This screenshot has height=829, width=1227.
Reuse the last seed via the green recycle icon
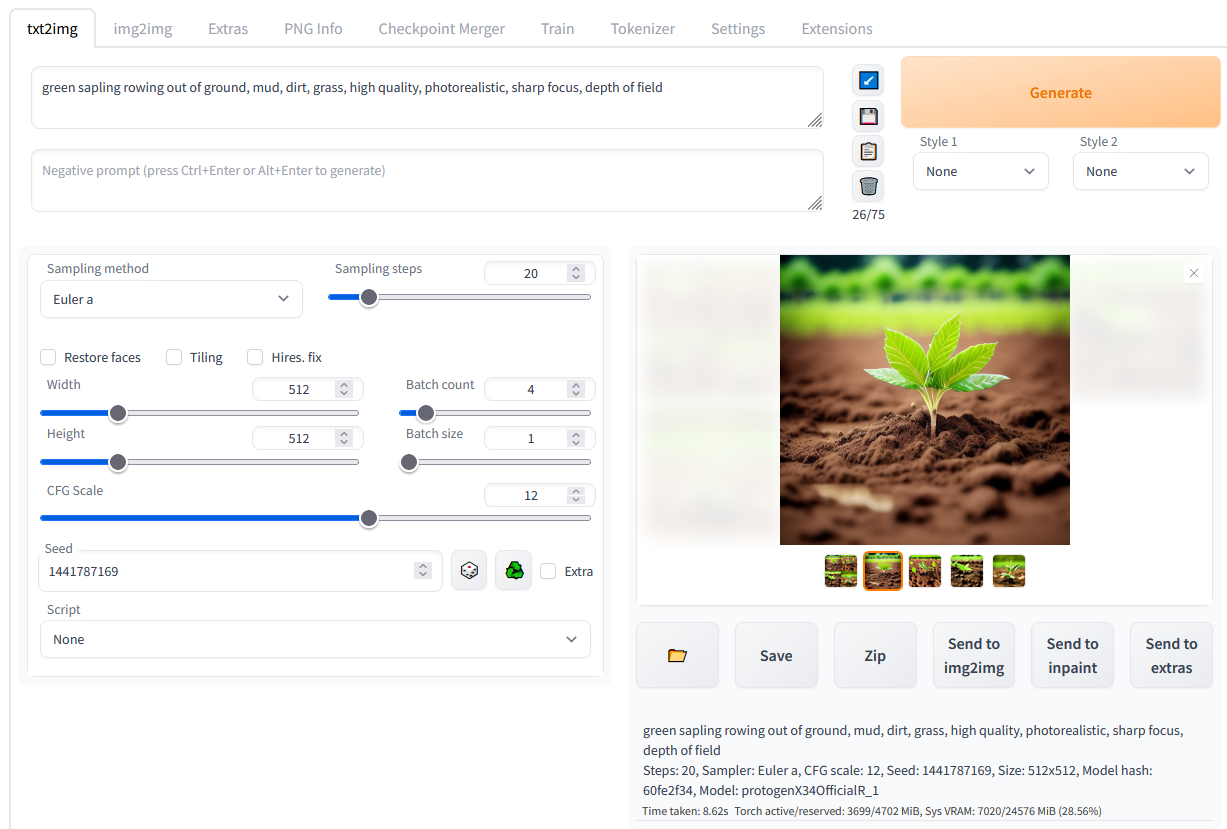coord(514,571)
